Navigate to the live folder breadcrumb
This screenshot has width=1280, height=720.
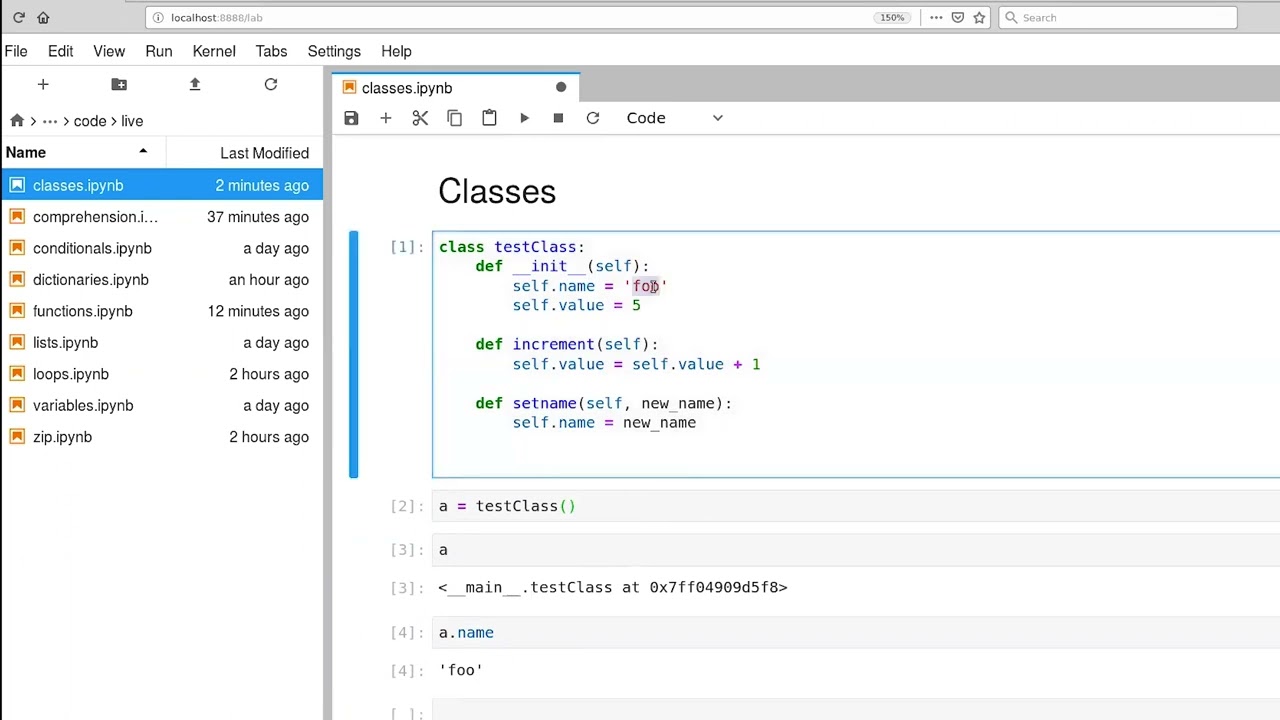coord(132,121)
